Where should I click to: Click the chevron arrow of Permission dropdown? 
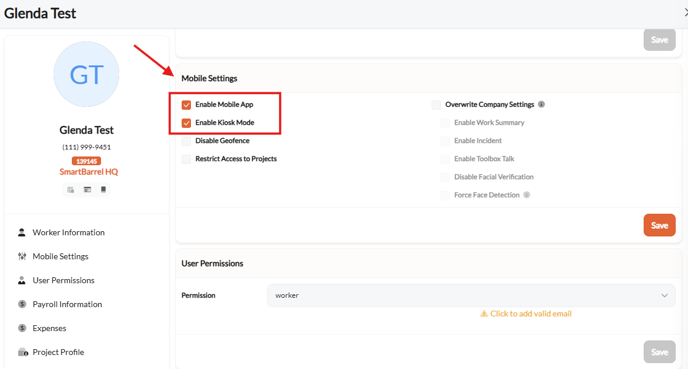664,295
